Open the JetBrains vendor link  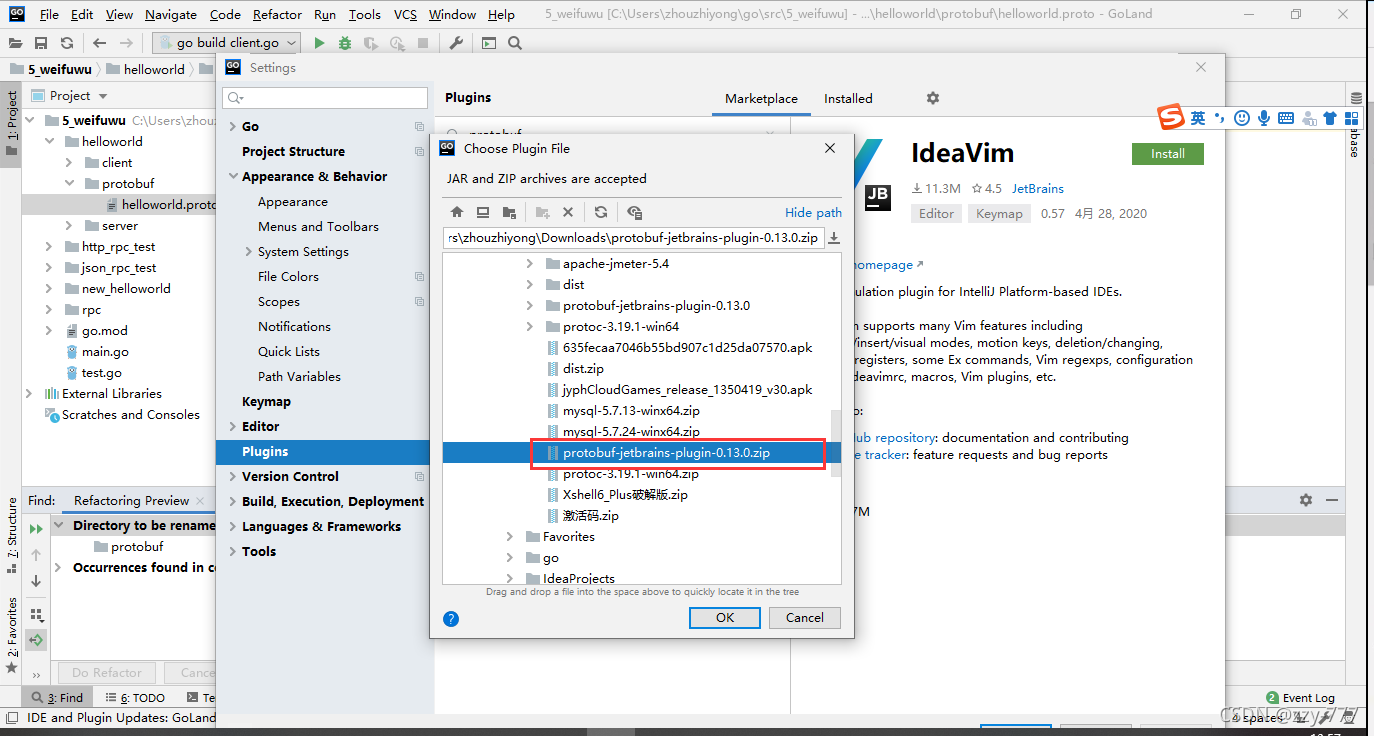(x=1037, y=188)
